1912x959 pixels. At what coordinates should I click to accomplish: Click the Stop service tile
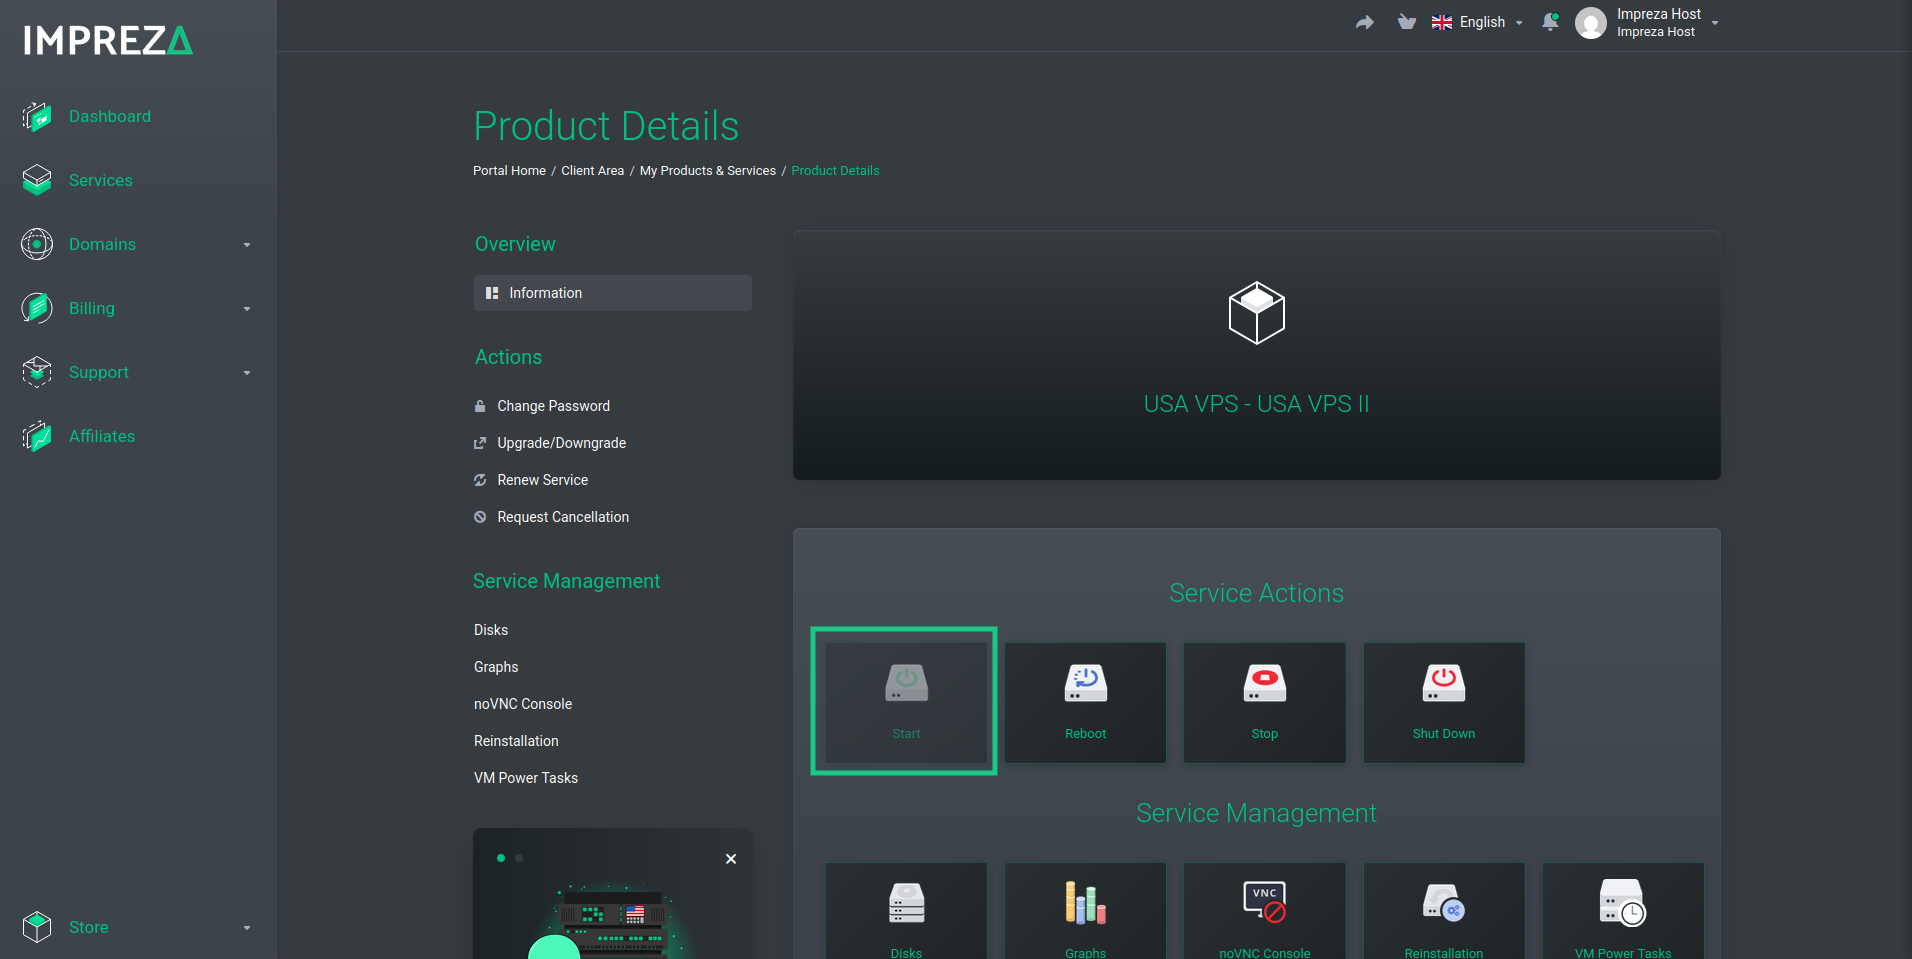pyautogui.click(x=1264, y=702)
